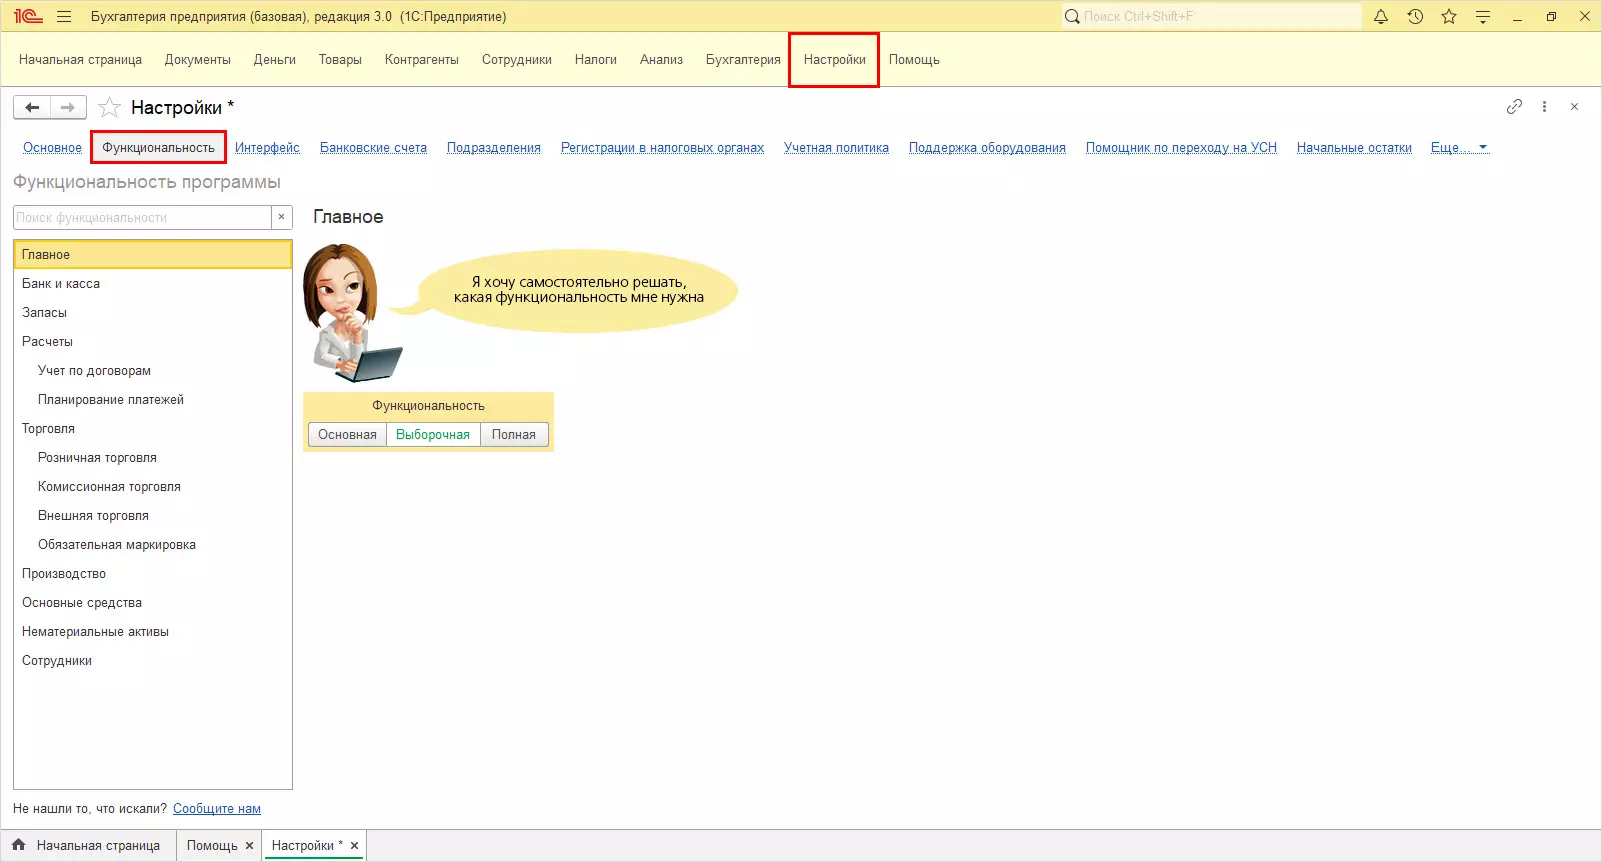Focus the Поиск функциональности search field
The width and height of the screenshot is (1602, 862).
click(x=142, y=217)
